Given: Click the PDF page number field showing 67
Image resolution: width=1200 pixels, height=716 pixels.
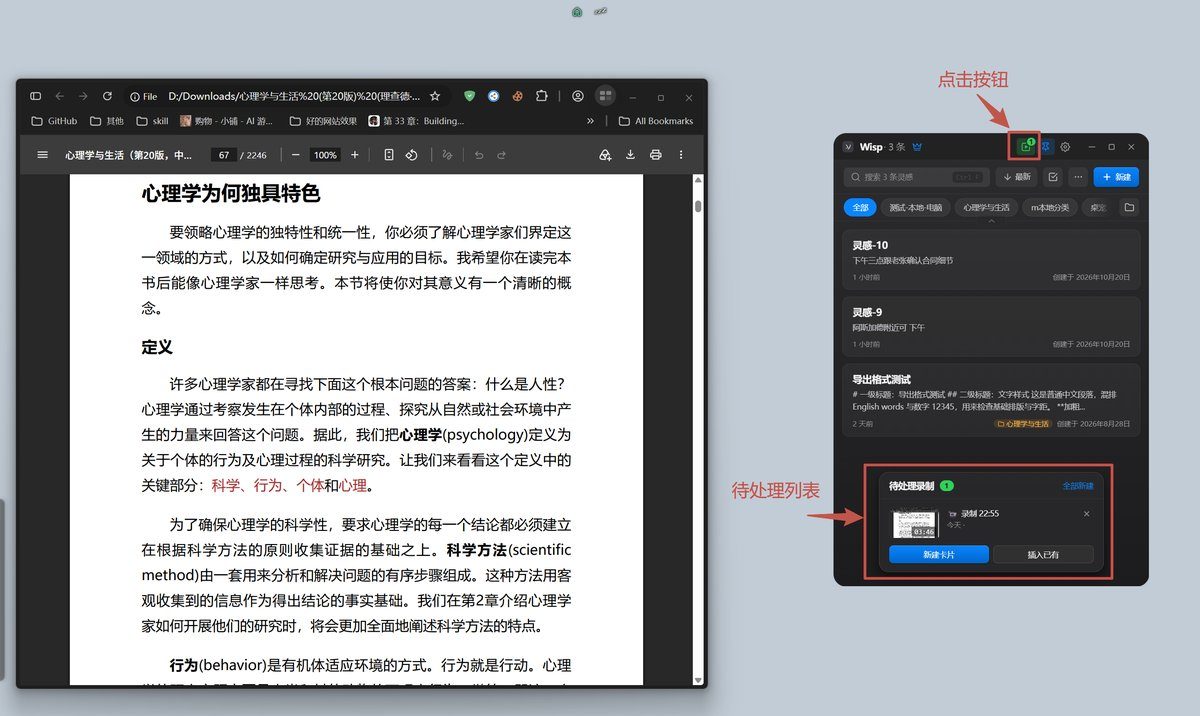Looking at the screenshot, I should 222,155.
